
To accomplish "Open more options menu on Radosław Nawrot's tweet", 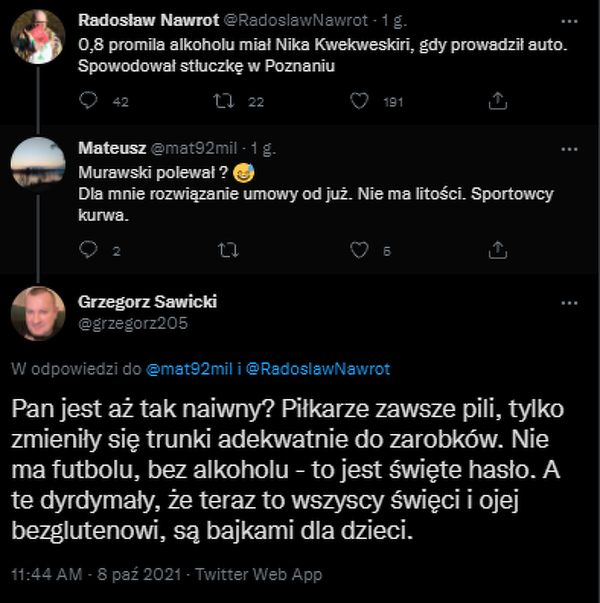I will [x=570, y=18].
